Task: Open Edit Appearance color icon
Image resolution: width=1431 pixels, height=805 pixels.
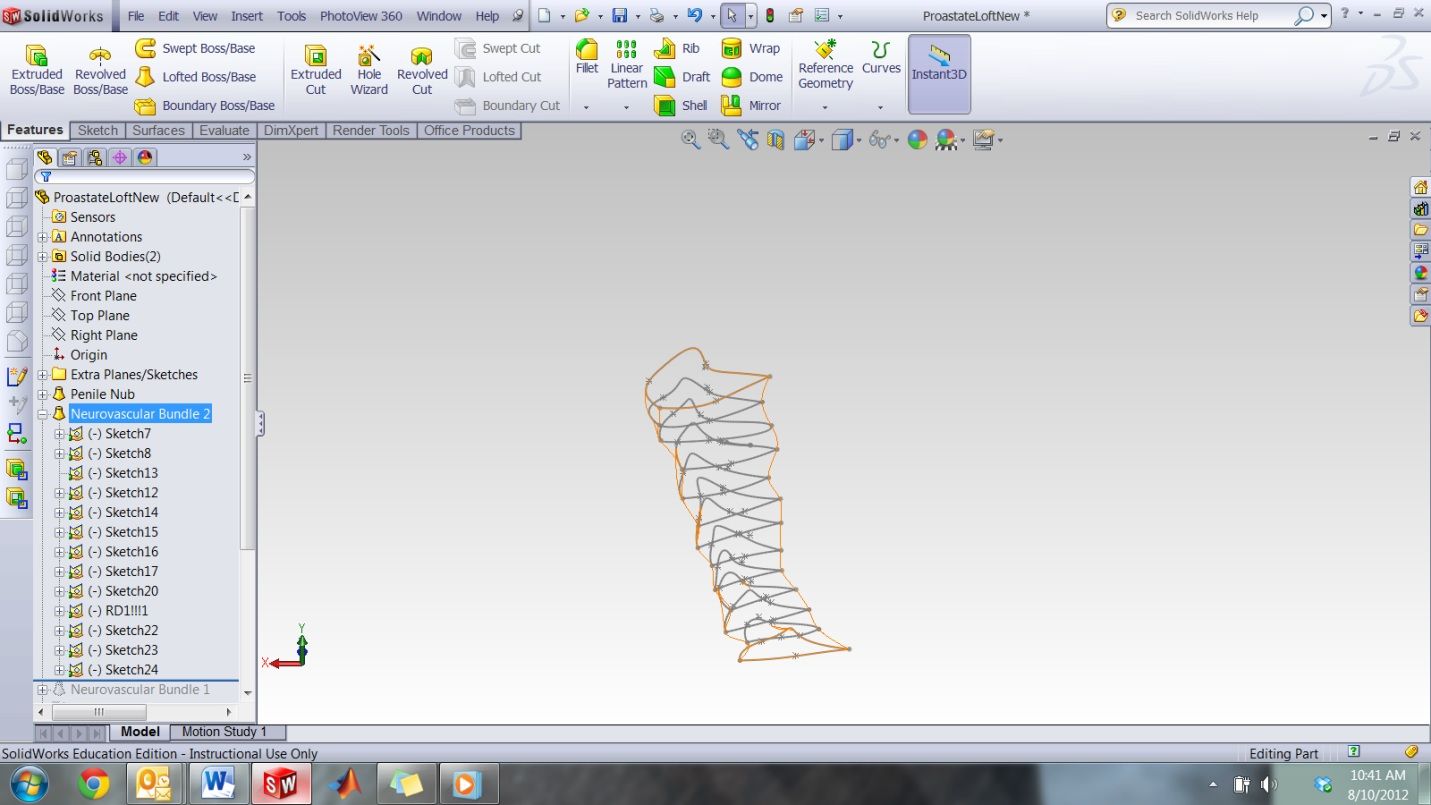Action: coord(917,140)
